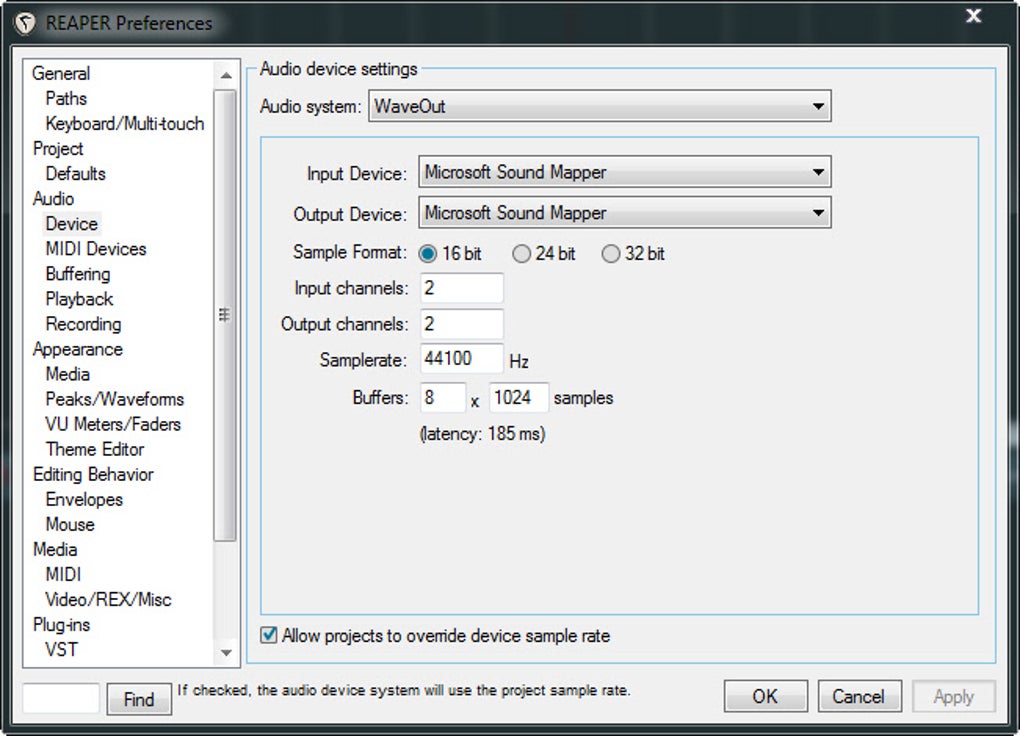Open Keyboard/Multi-touch preferences page
The height and width of the screenshot is (736, 1020).
click(125, 124)
